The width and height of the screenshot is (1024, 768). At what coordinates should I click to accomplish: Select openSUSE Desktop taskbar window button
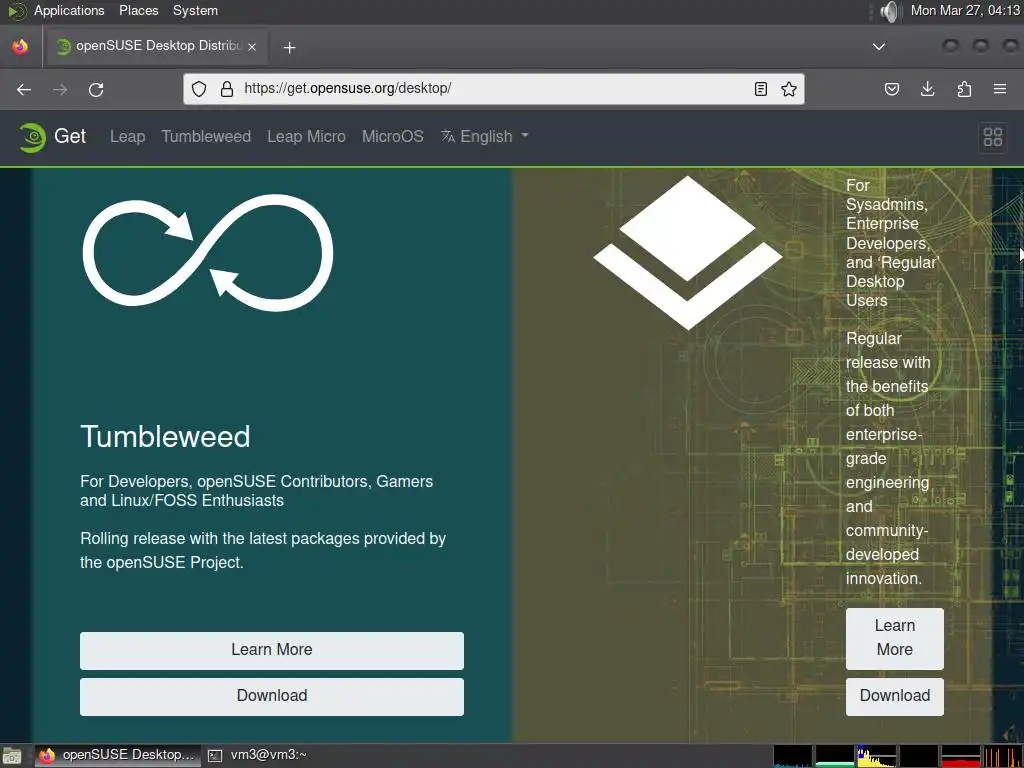click(118, 756)
